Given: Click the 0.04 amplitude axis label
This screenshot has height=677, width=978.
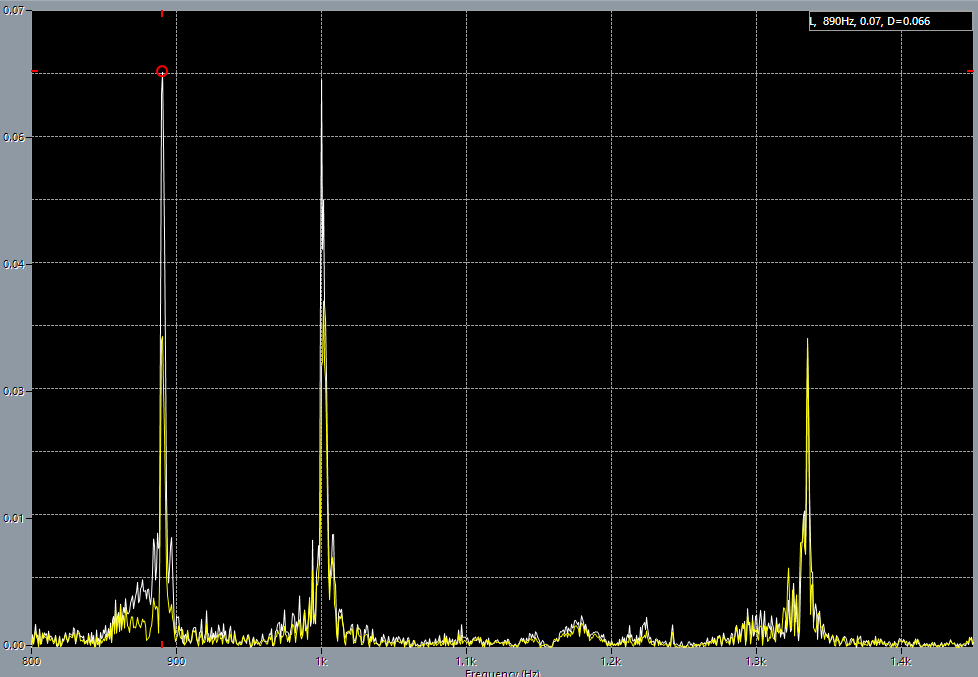Looking at the screenshot, I should (x=14, y=263).
